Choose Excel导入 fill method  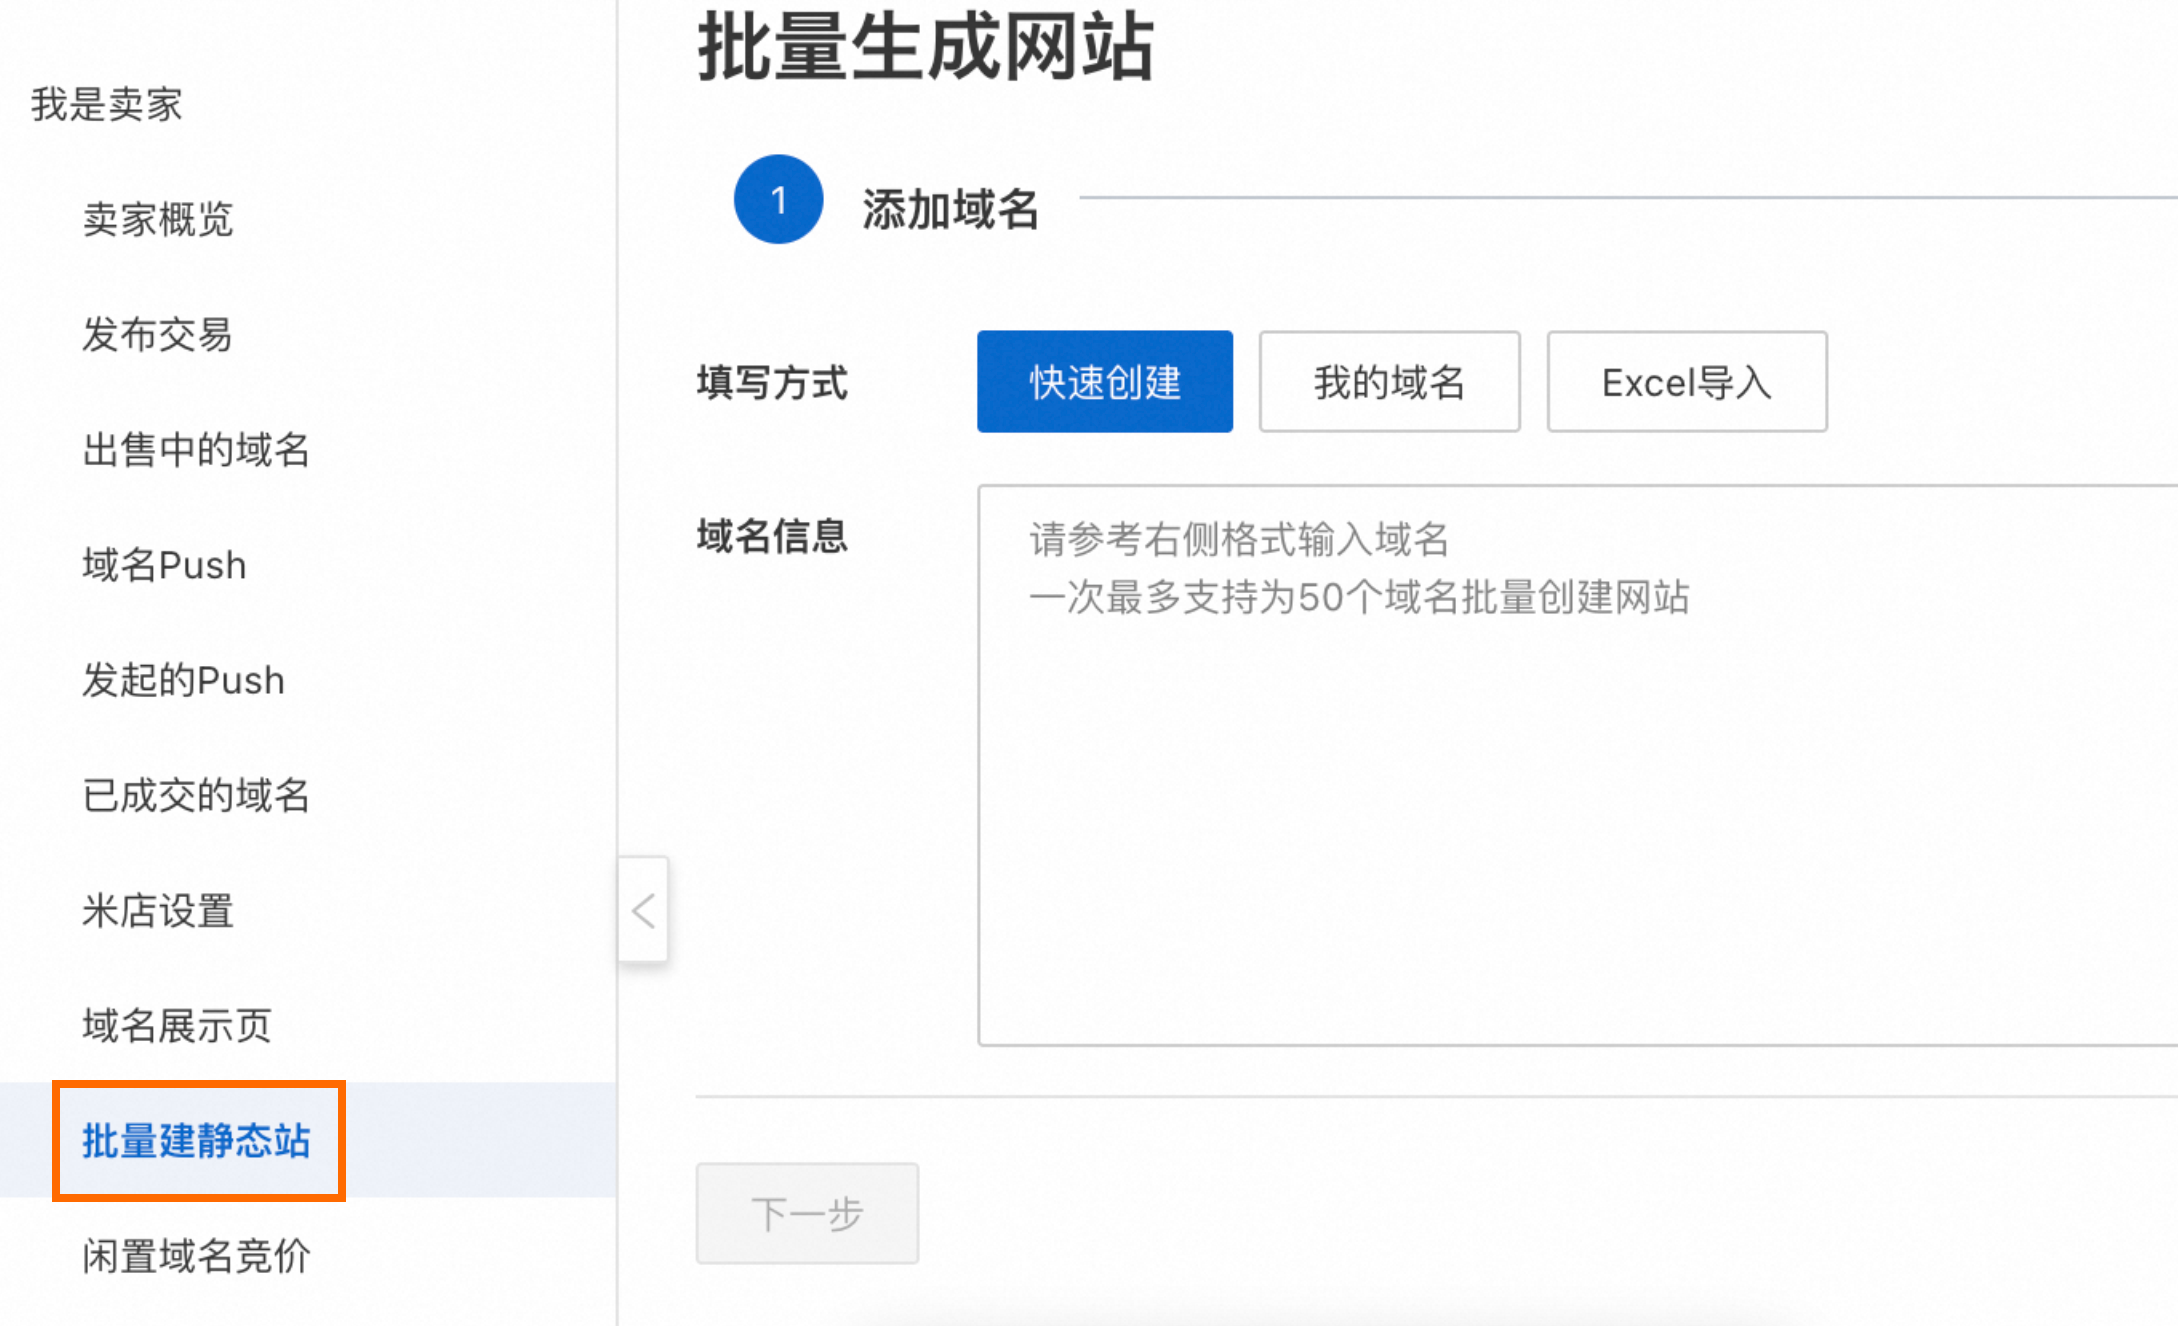click(1686, 382)
